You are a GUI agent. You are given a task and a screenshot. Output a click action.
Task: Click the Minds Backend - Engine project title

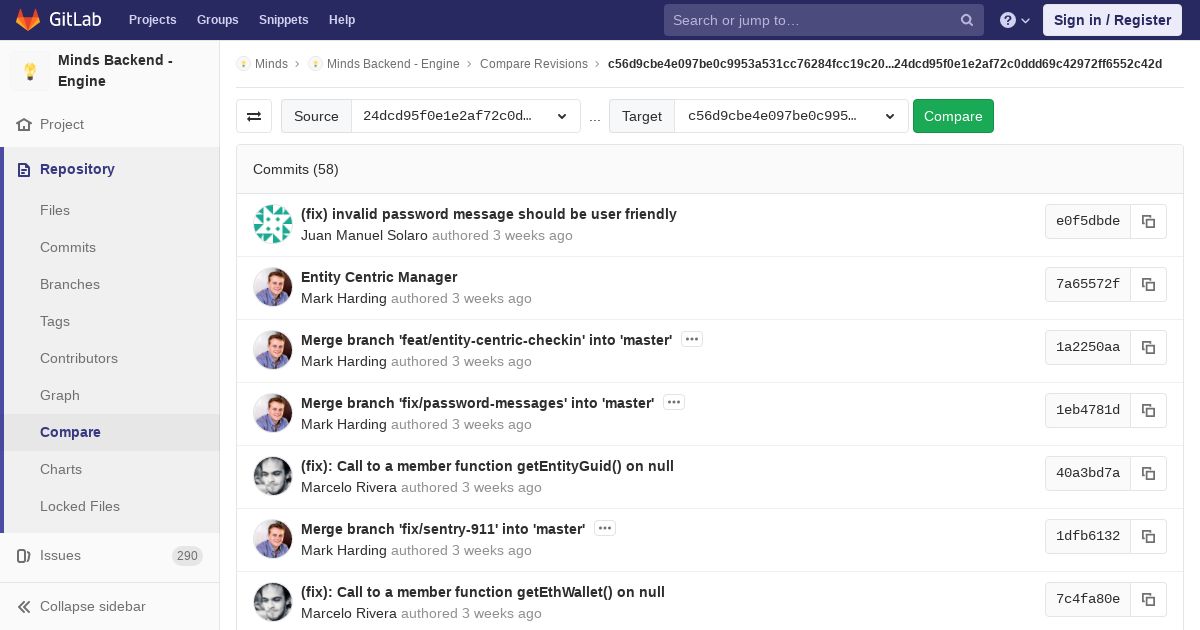(x=115, y=71)
